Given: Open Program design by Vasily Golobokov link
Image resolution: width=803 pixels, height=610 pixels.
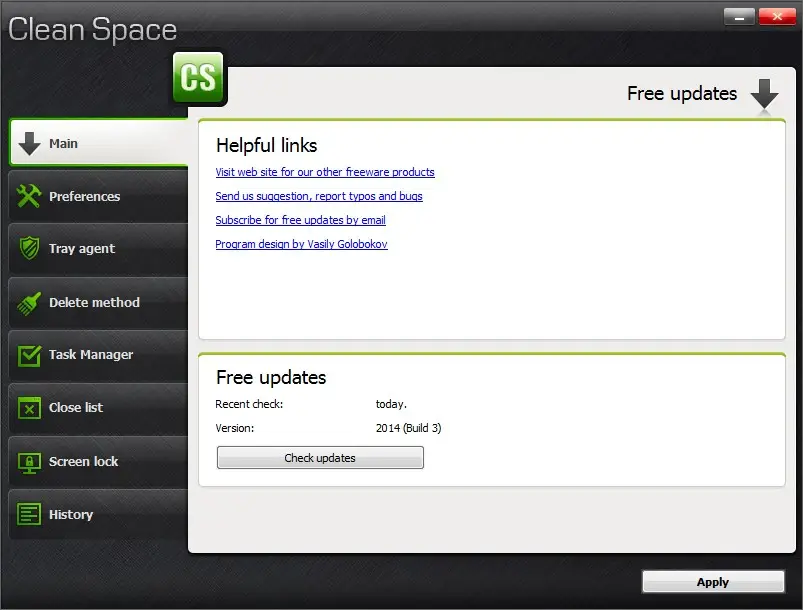Looking at the screenshot, I should 301,244.
